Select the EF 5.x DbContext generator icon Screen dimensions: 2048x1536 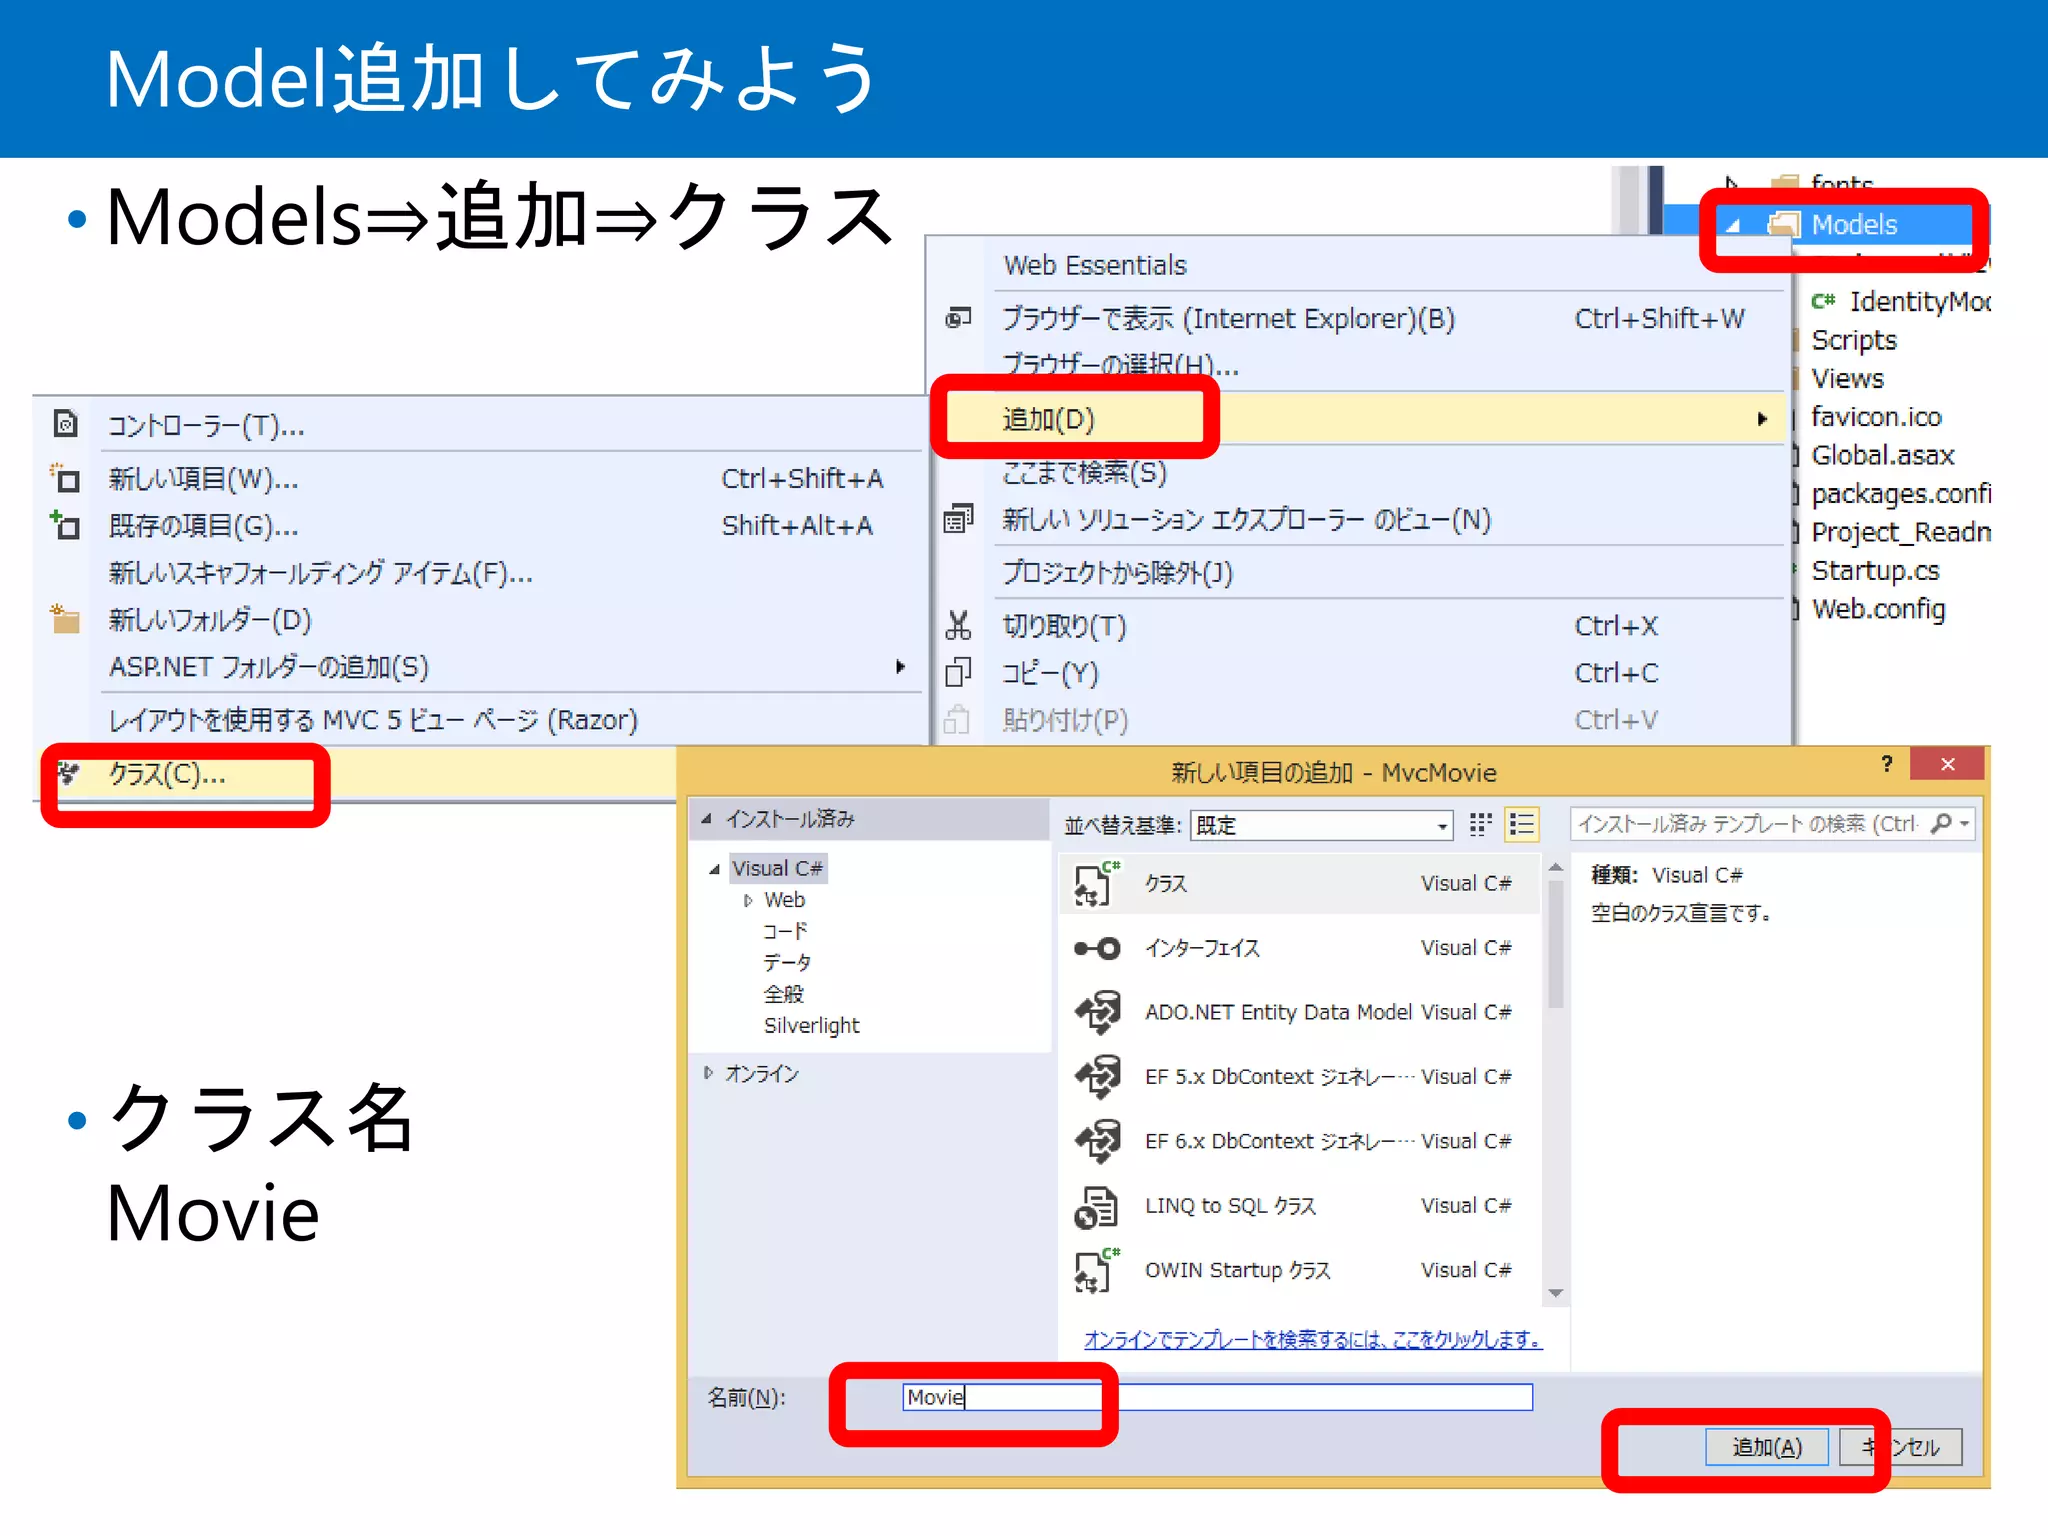1097,1077
